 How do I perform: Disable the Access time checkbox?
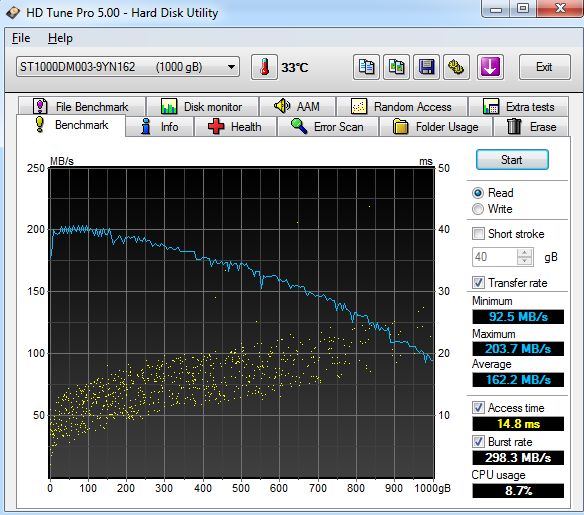click(x=478, y=407)
